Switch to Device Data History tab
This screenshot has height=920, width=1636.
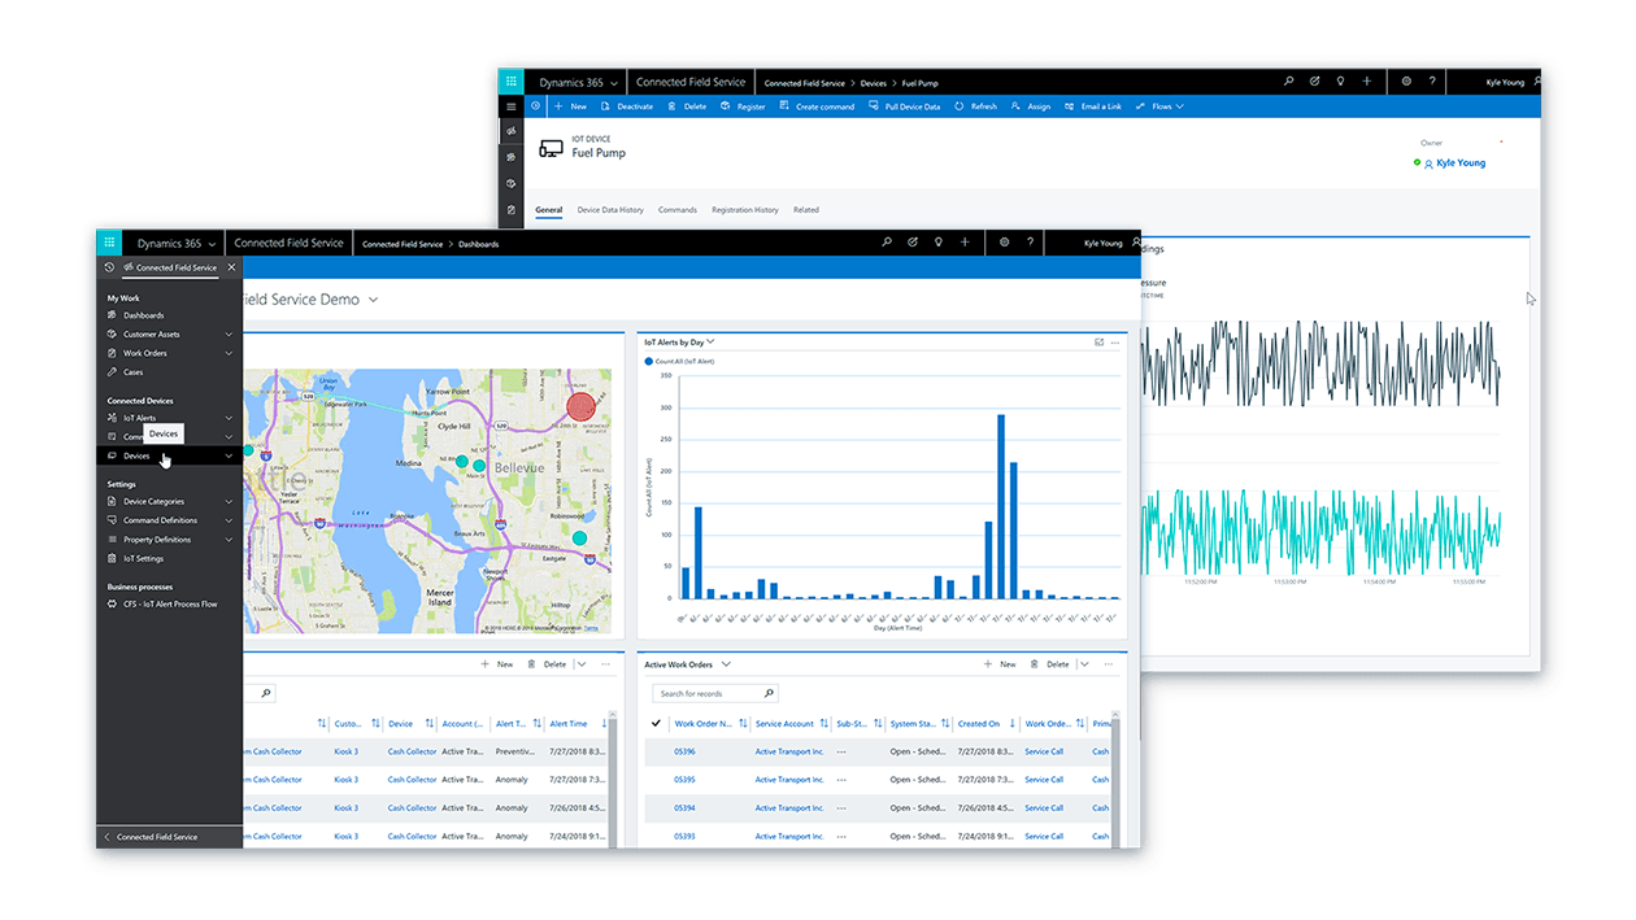pos(610,210)
